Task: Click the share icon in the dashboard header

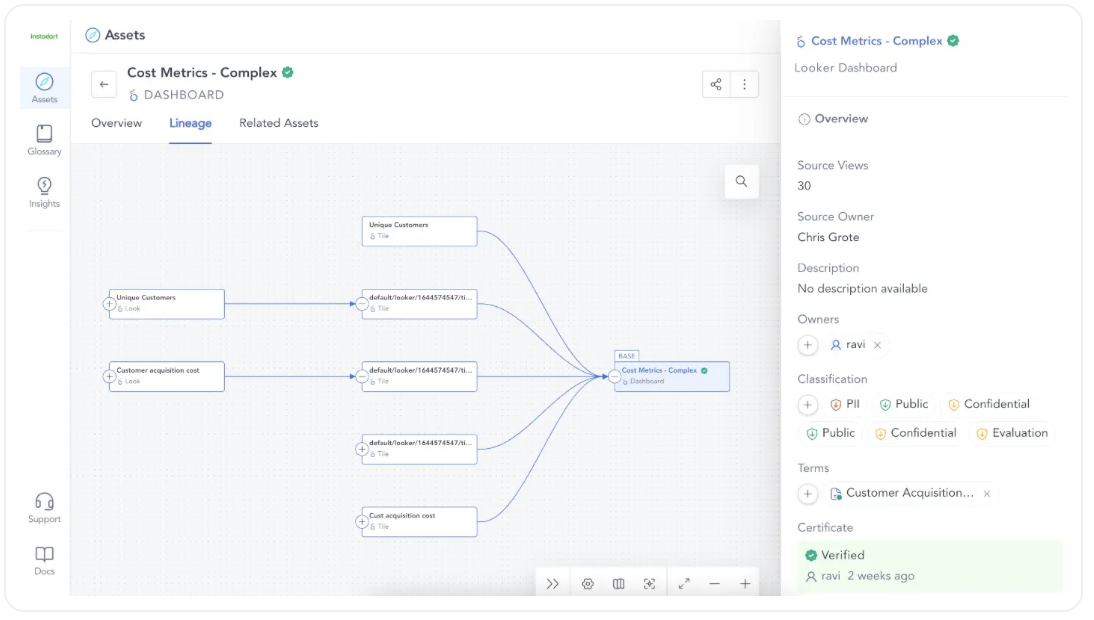Action: tap(716, 85)
